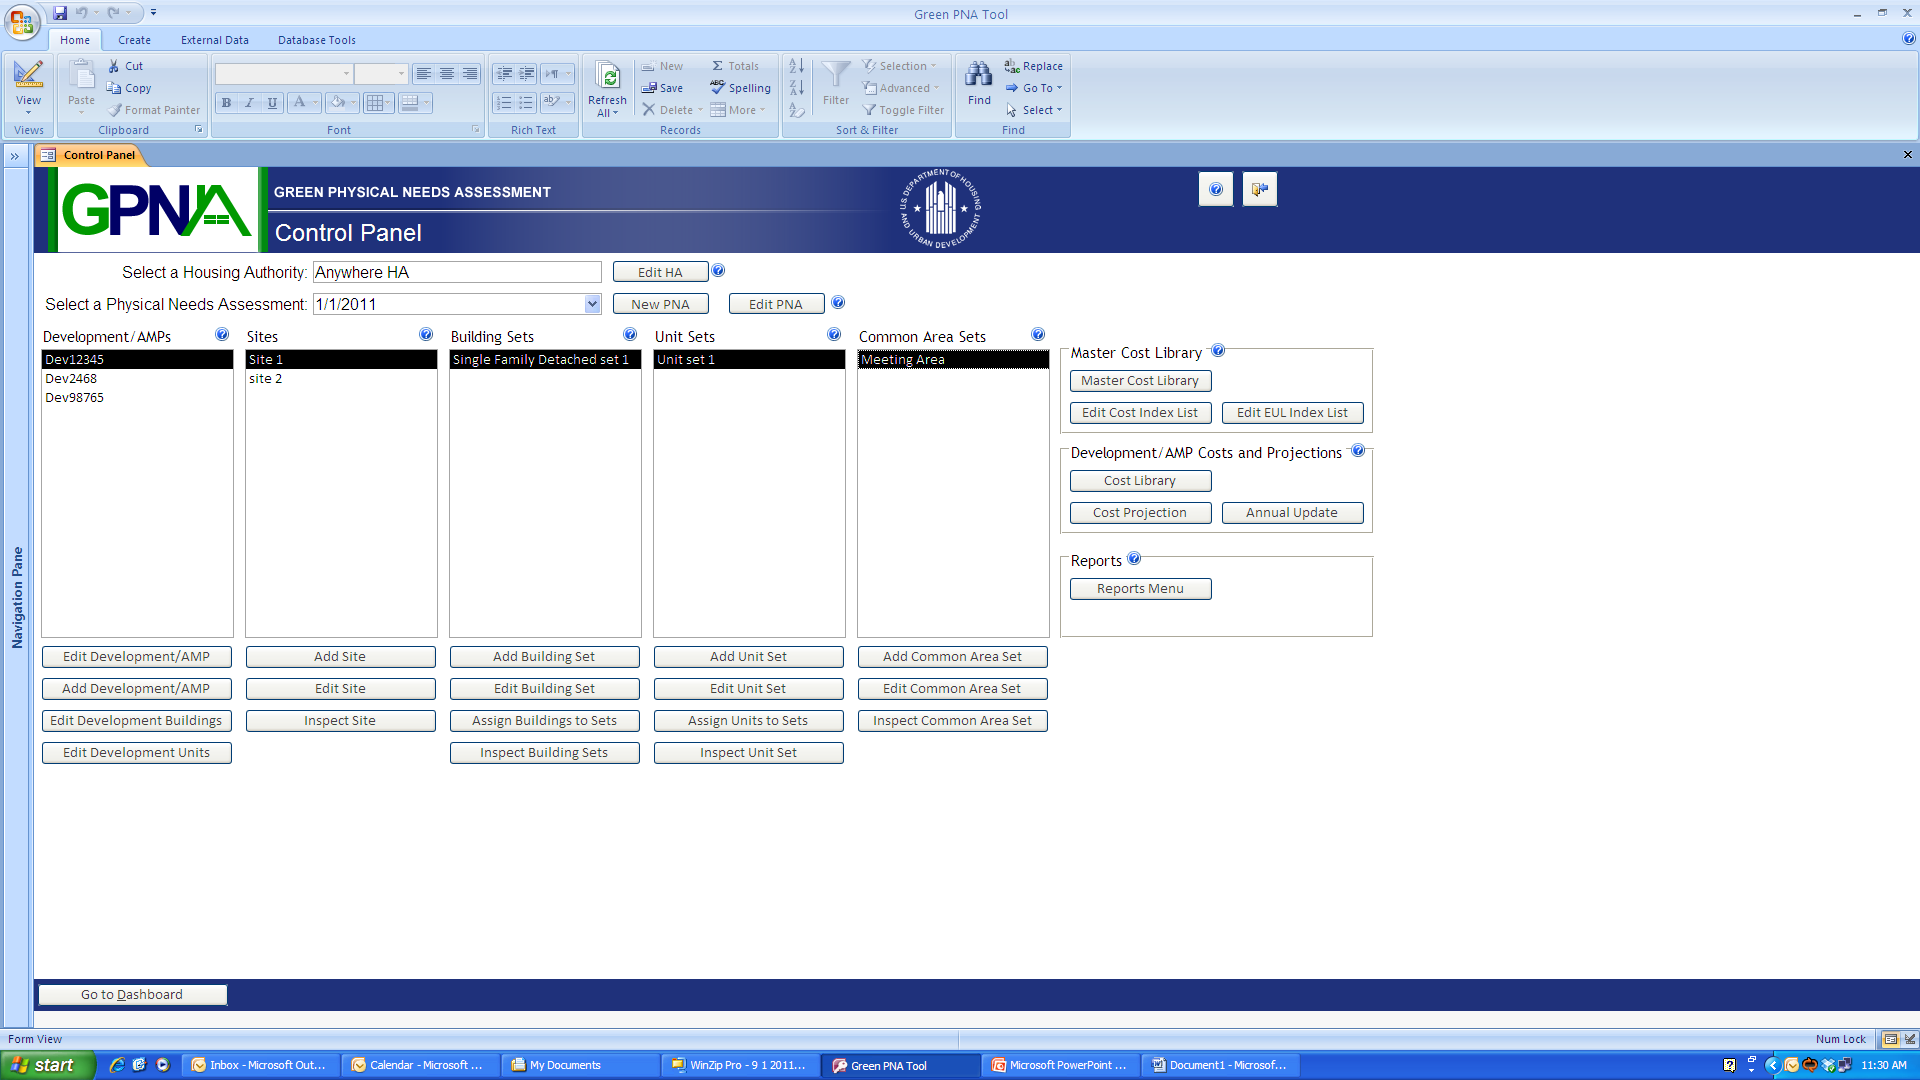Open the Database Tools tab
Screen dimensions: 1920x1080
[x=316, y=40]
